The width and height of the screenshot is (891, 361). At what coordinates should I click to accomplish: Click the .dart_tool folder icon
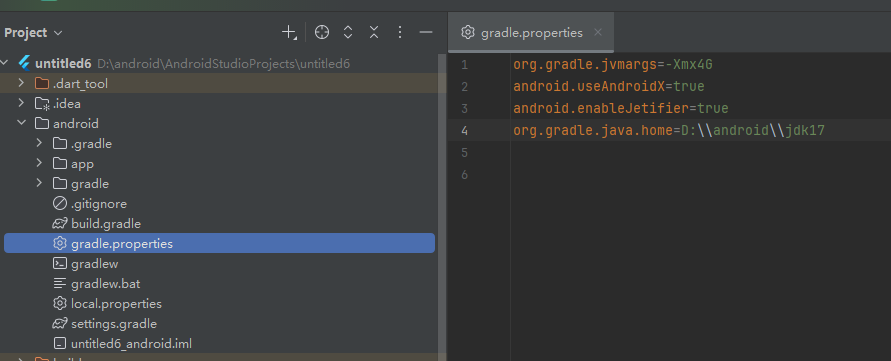pyautogui.click(x=42, y=84)
